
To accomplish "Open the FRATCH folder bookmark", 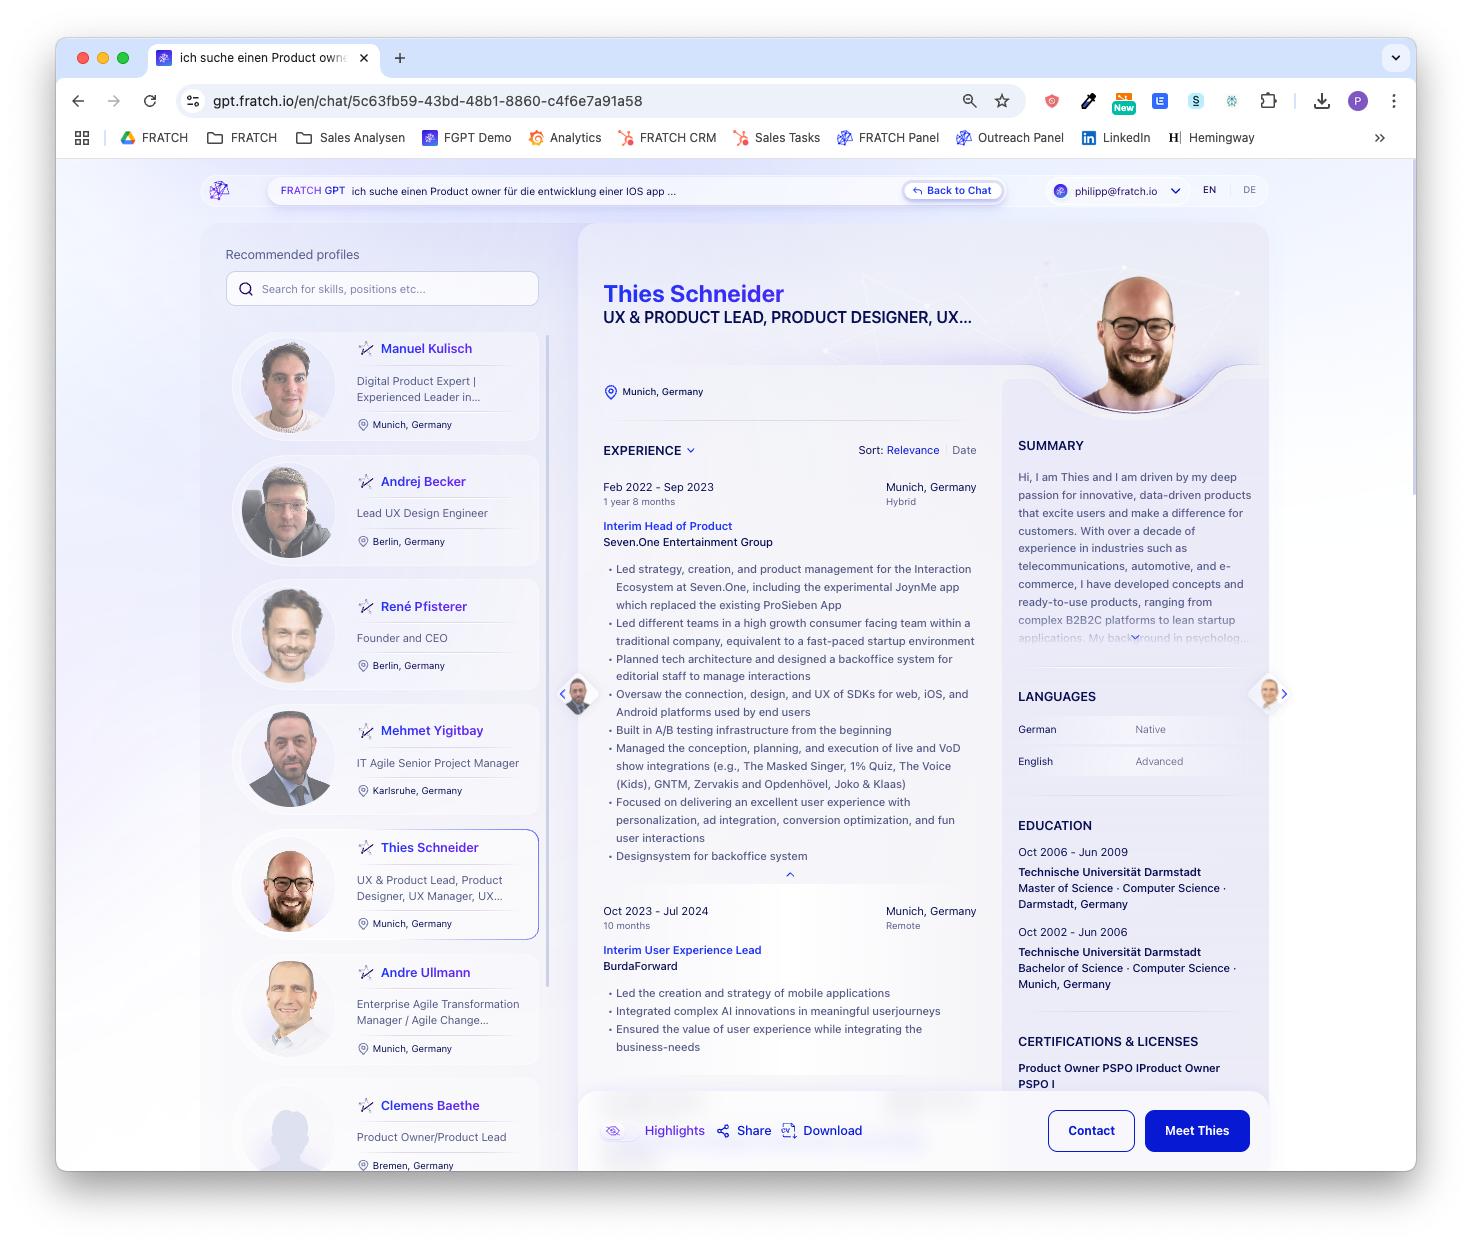I will 242,138.
